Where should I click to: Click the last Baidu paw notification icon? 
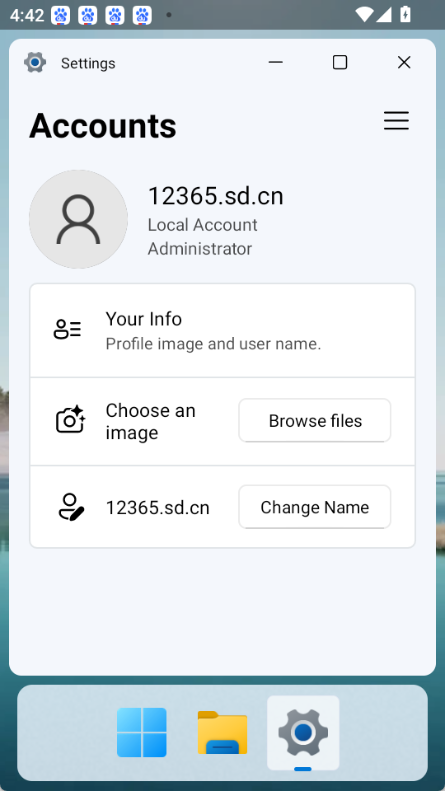click(142, 15)
